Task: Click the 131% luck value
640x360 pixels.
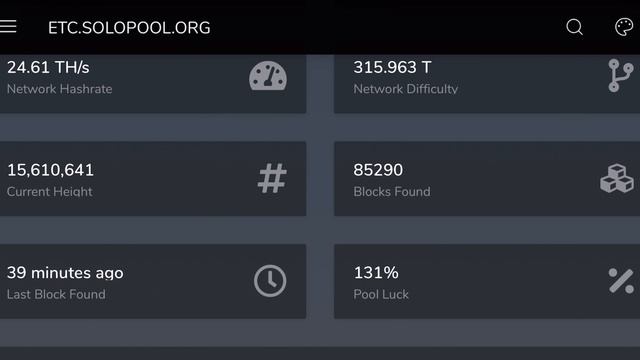Action: (376, 273)
